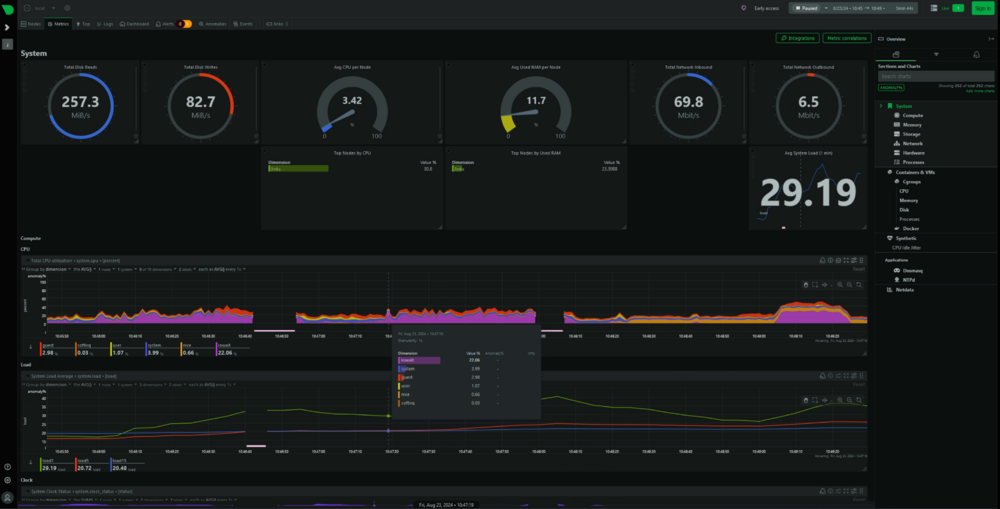Open CPU chart Group by dimension dropdown
This screenshot has height=509, width=1000.
(x=47, y=269)
